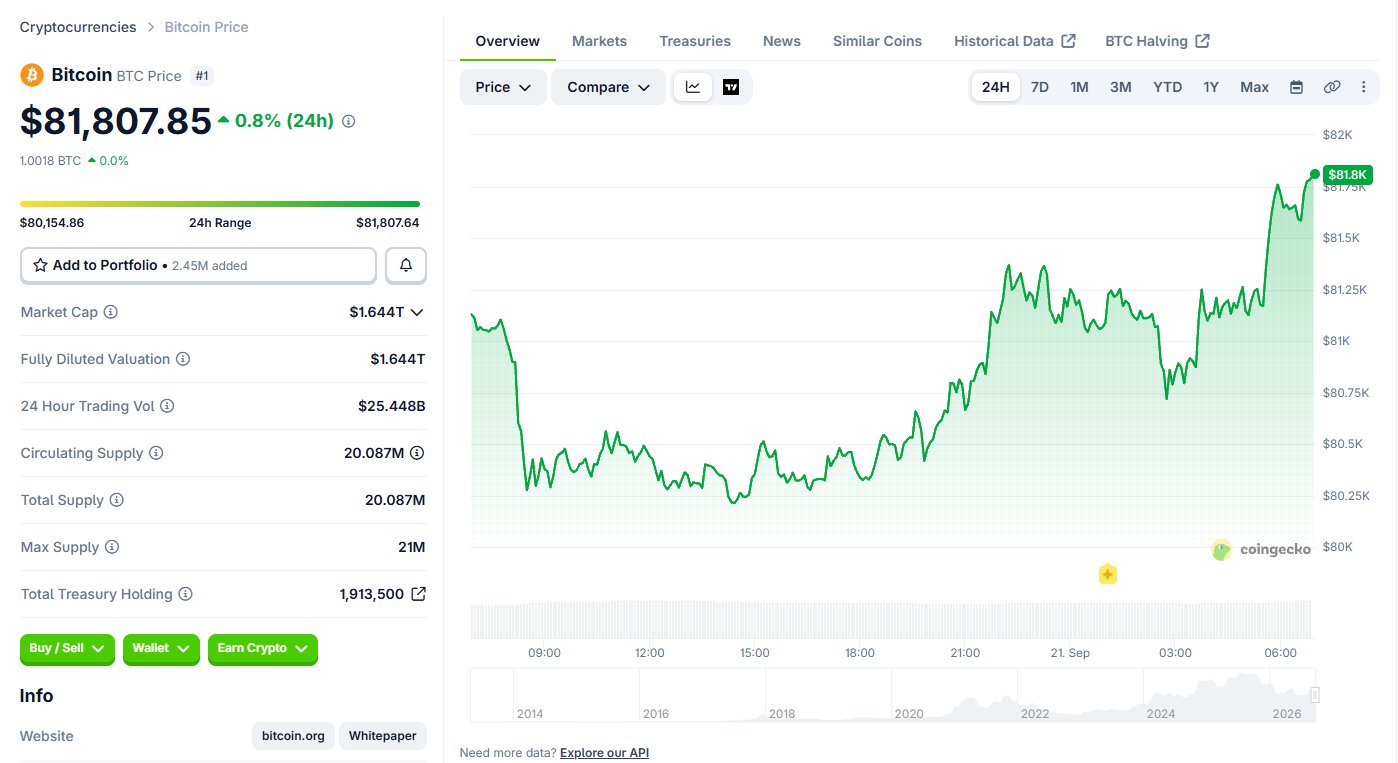Switch to the Markets tab
Image resolution: width=1398 pixels, height=763 pixels.
point(599,41)
